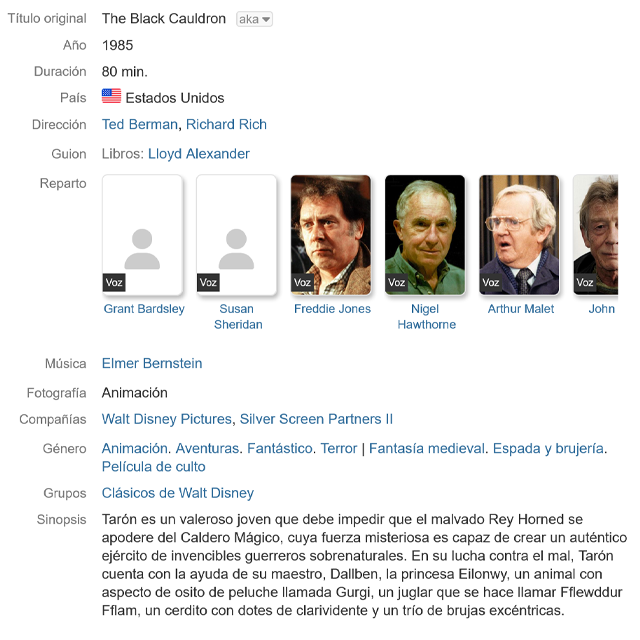Open author Lloyd Alexander's page
640x640 pixels.
point(198,153)
